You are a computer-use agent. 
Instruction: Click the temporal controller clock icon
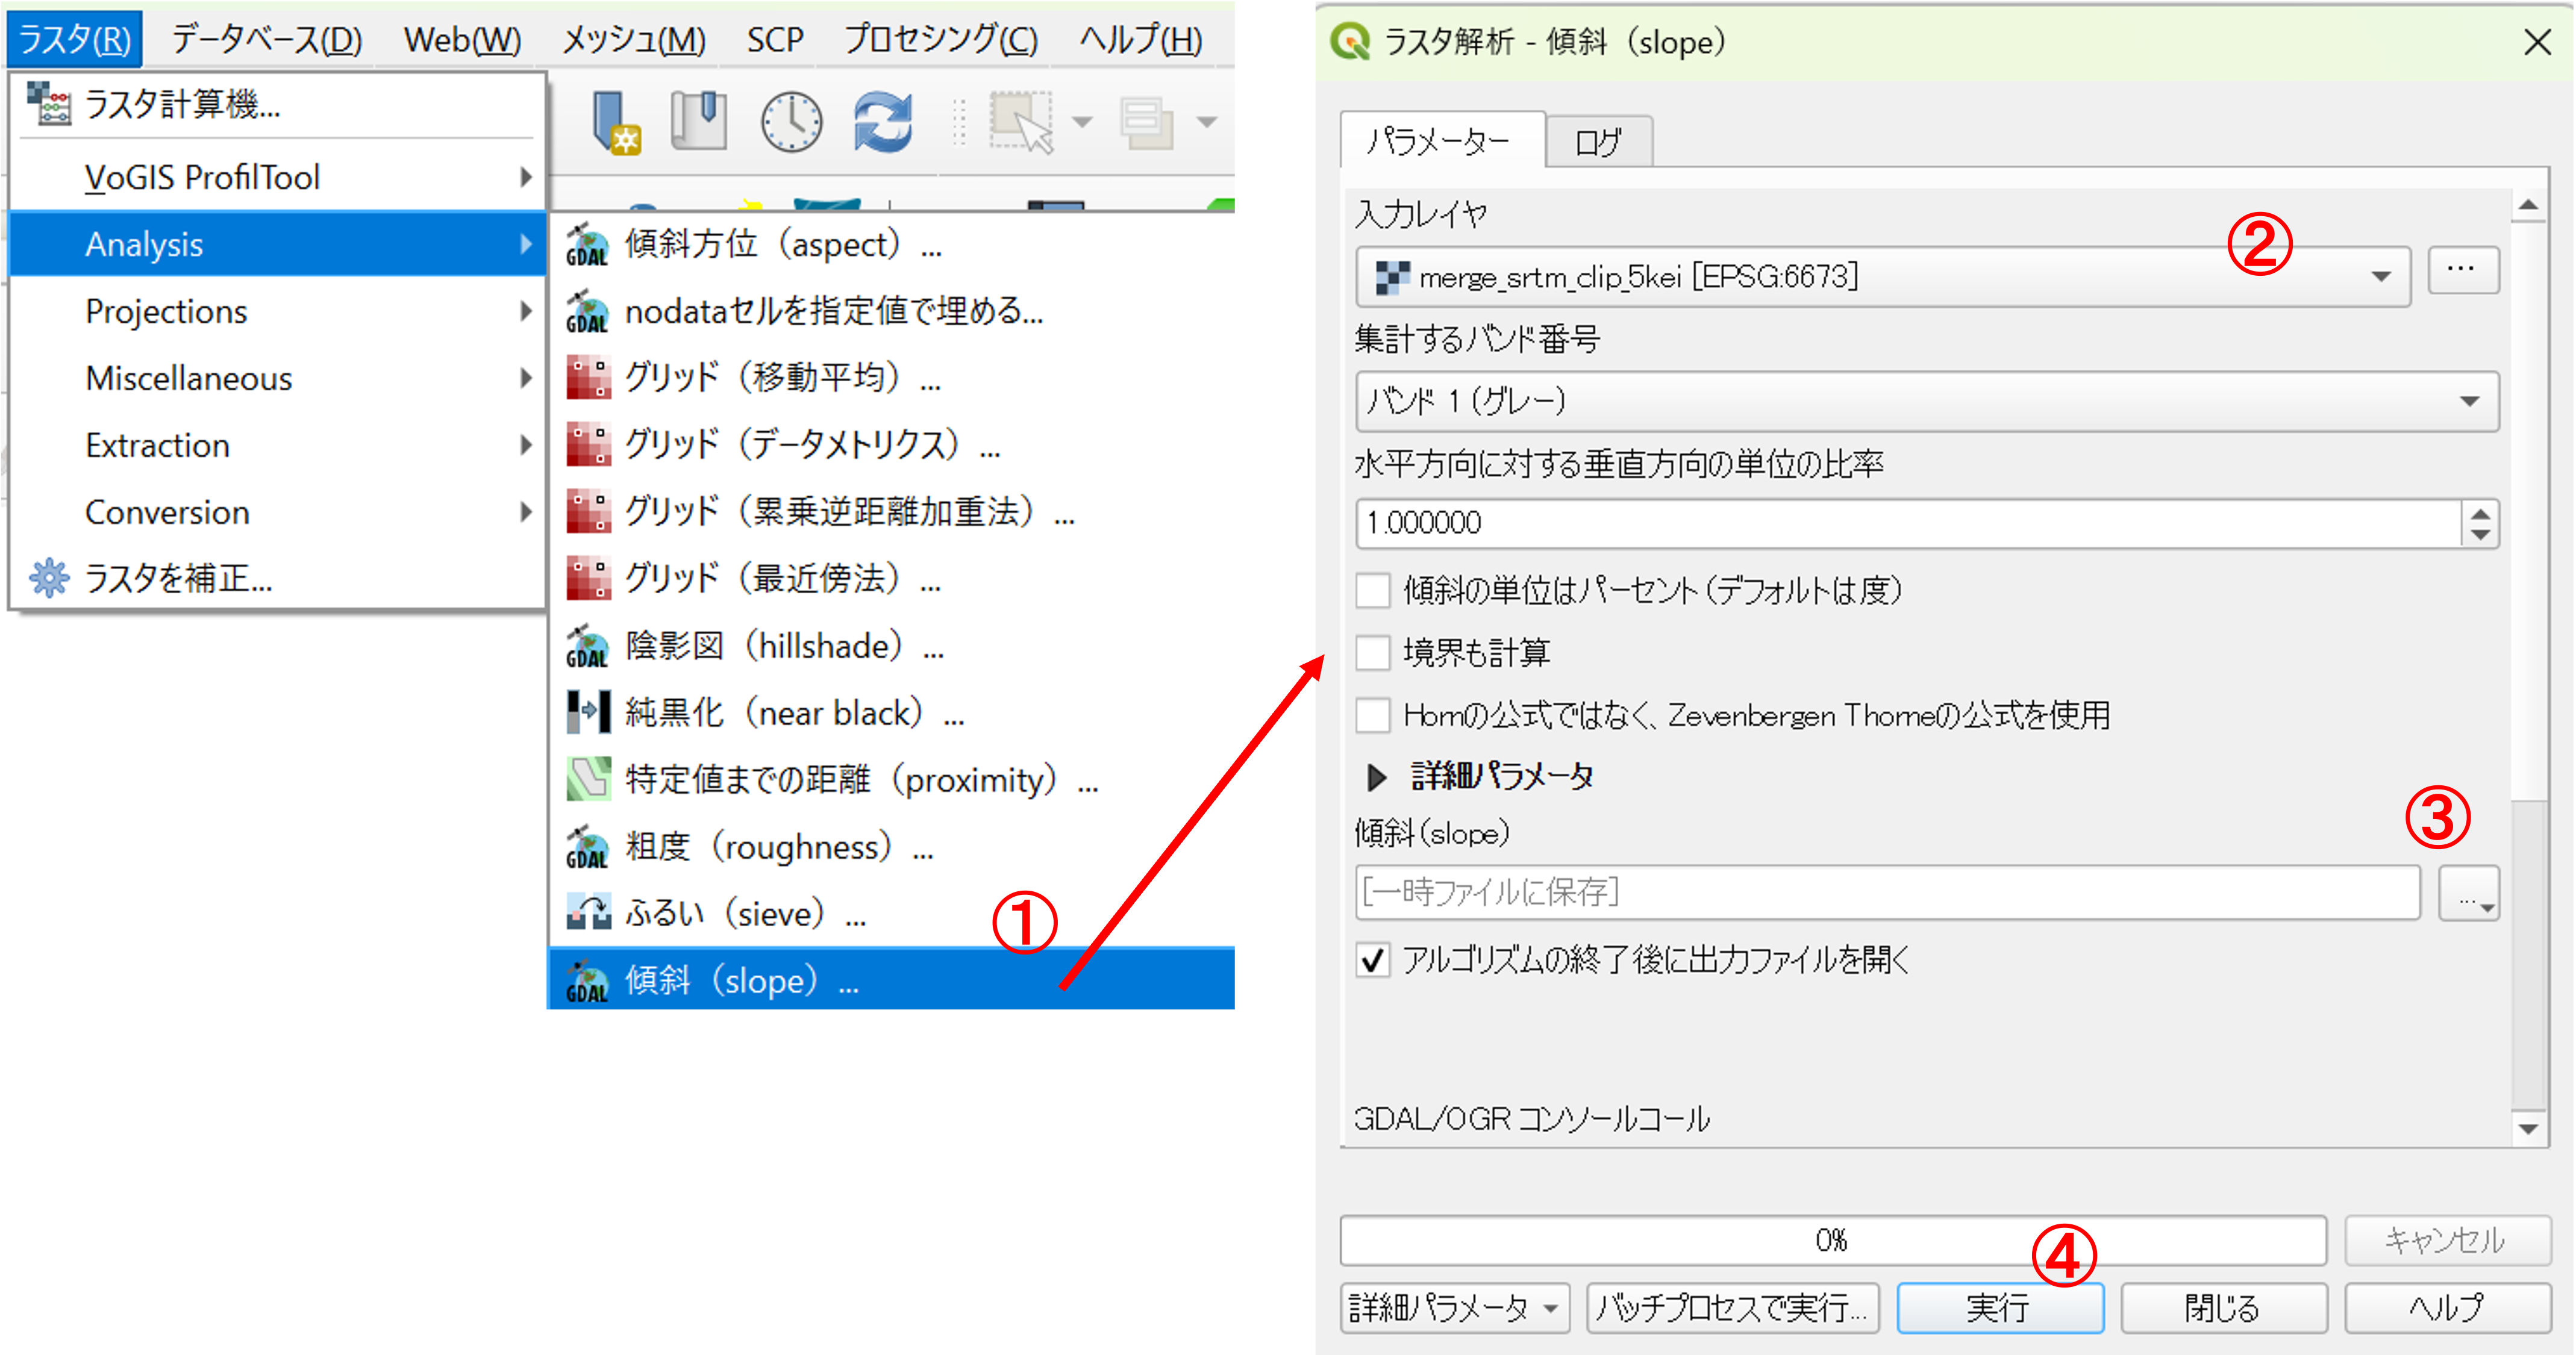point(791,122)
